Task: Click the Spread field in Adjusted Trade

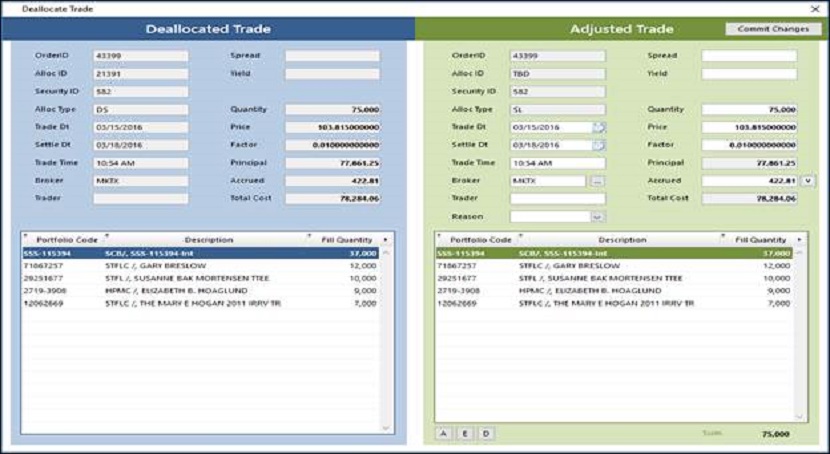Action: (749, 56)
